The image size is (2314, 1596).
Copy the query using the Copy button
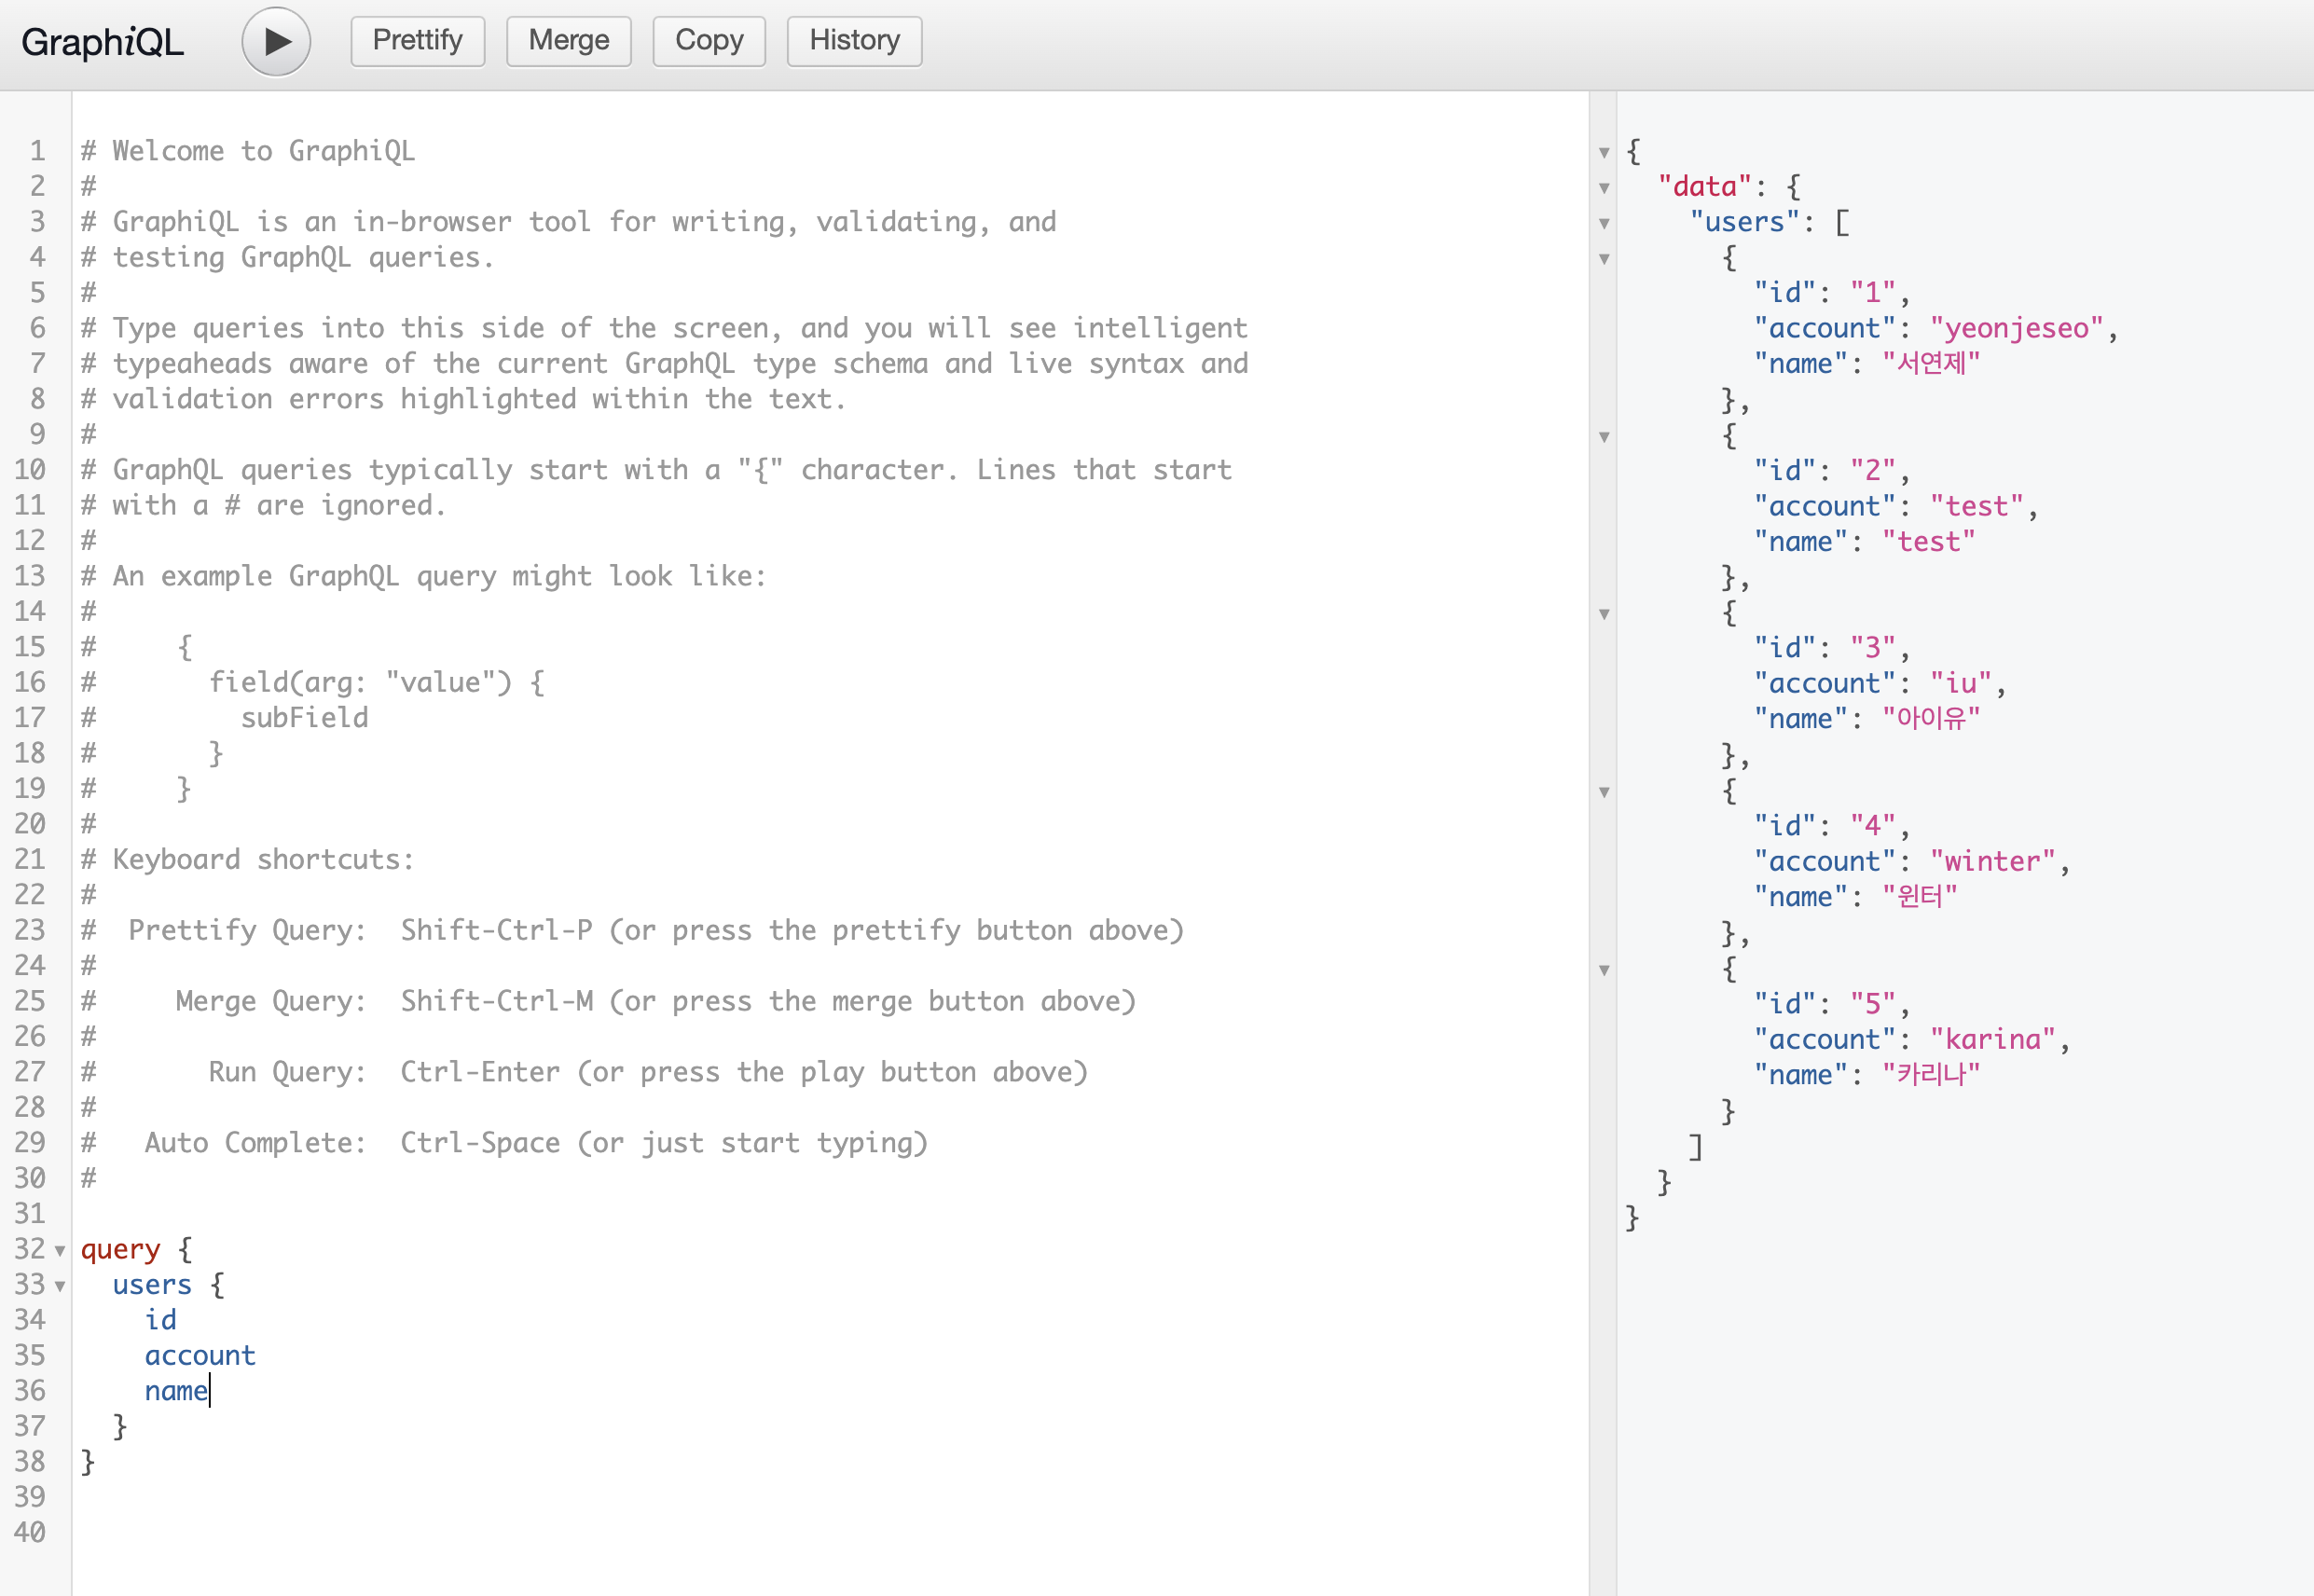click(709, 41)
